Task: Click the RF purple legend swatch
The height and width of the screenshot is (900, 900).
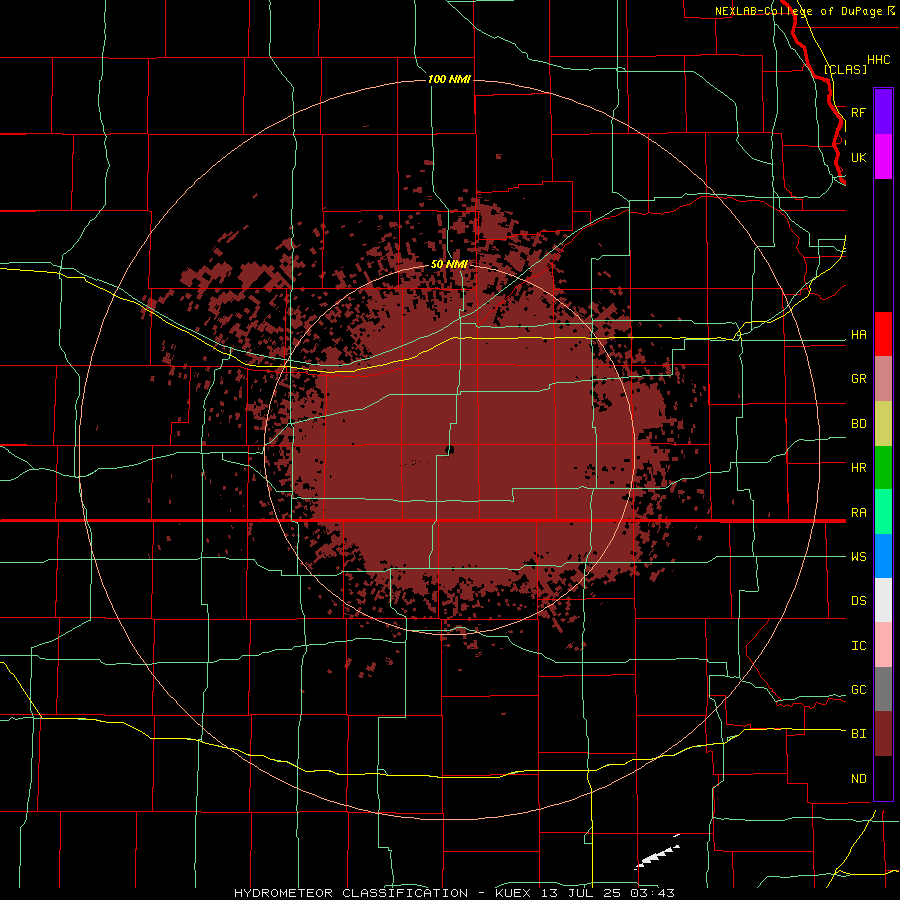Action: coord(883,112)
